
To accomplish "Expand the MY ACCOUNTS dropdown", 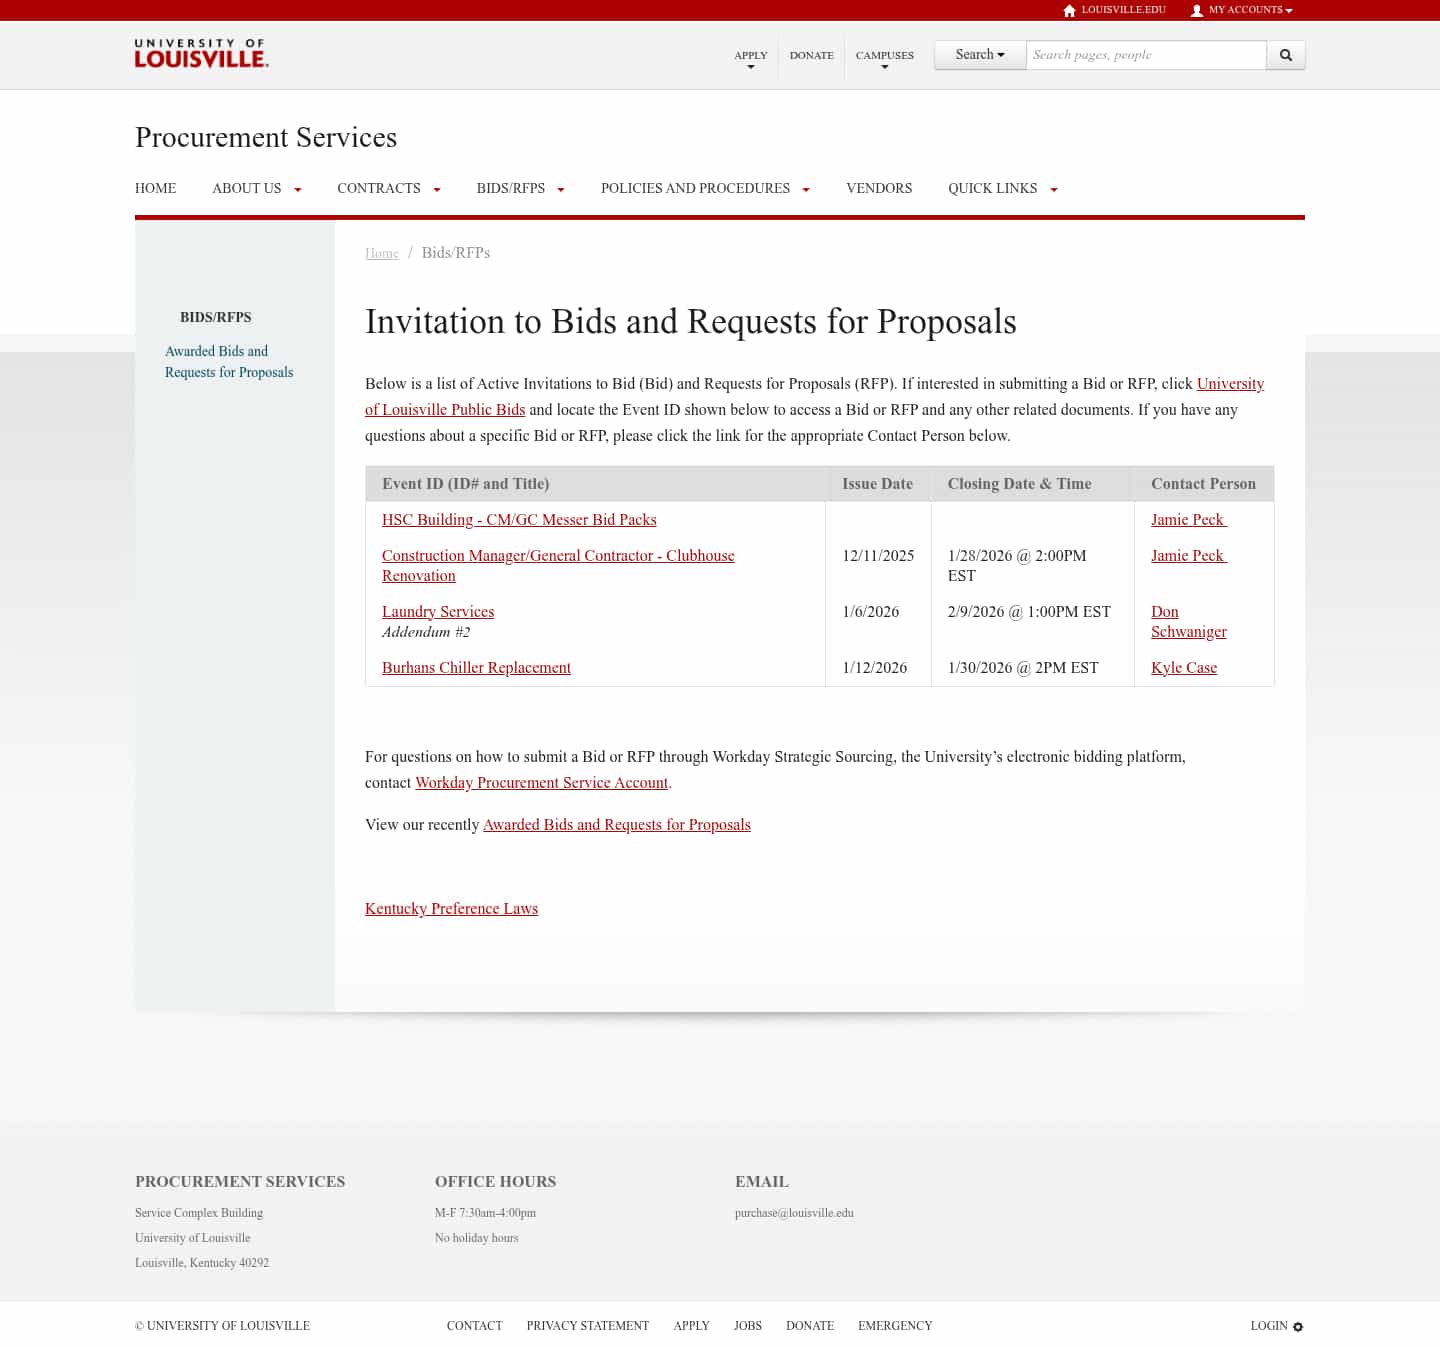I will click(1244, 10).
